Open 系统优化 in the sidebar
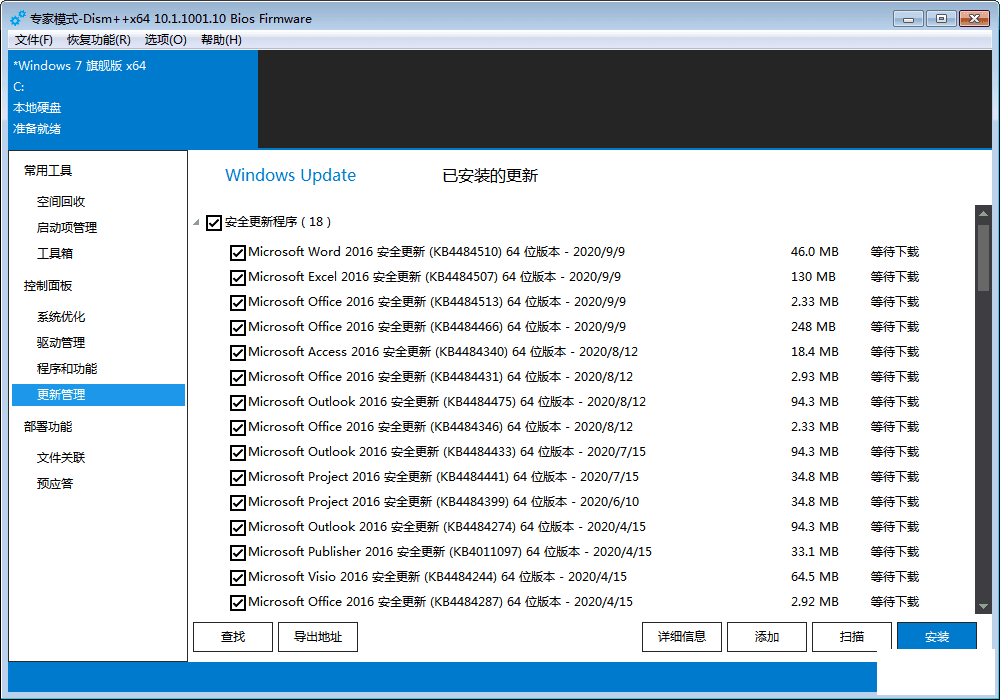1000x700 pixels. 61,317
